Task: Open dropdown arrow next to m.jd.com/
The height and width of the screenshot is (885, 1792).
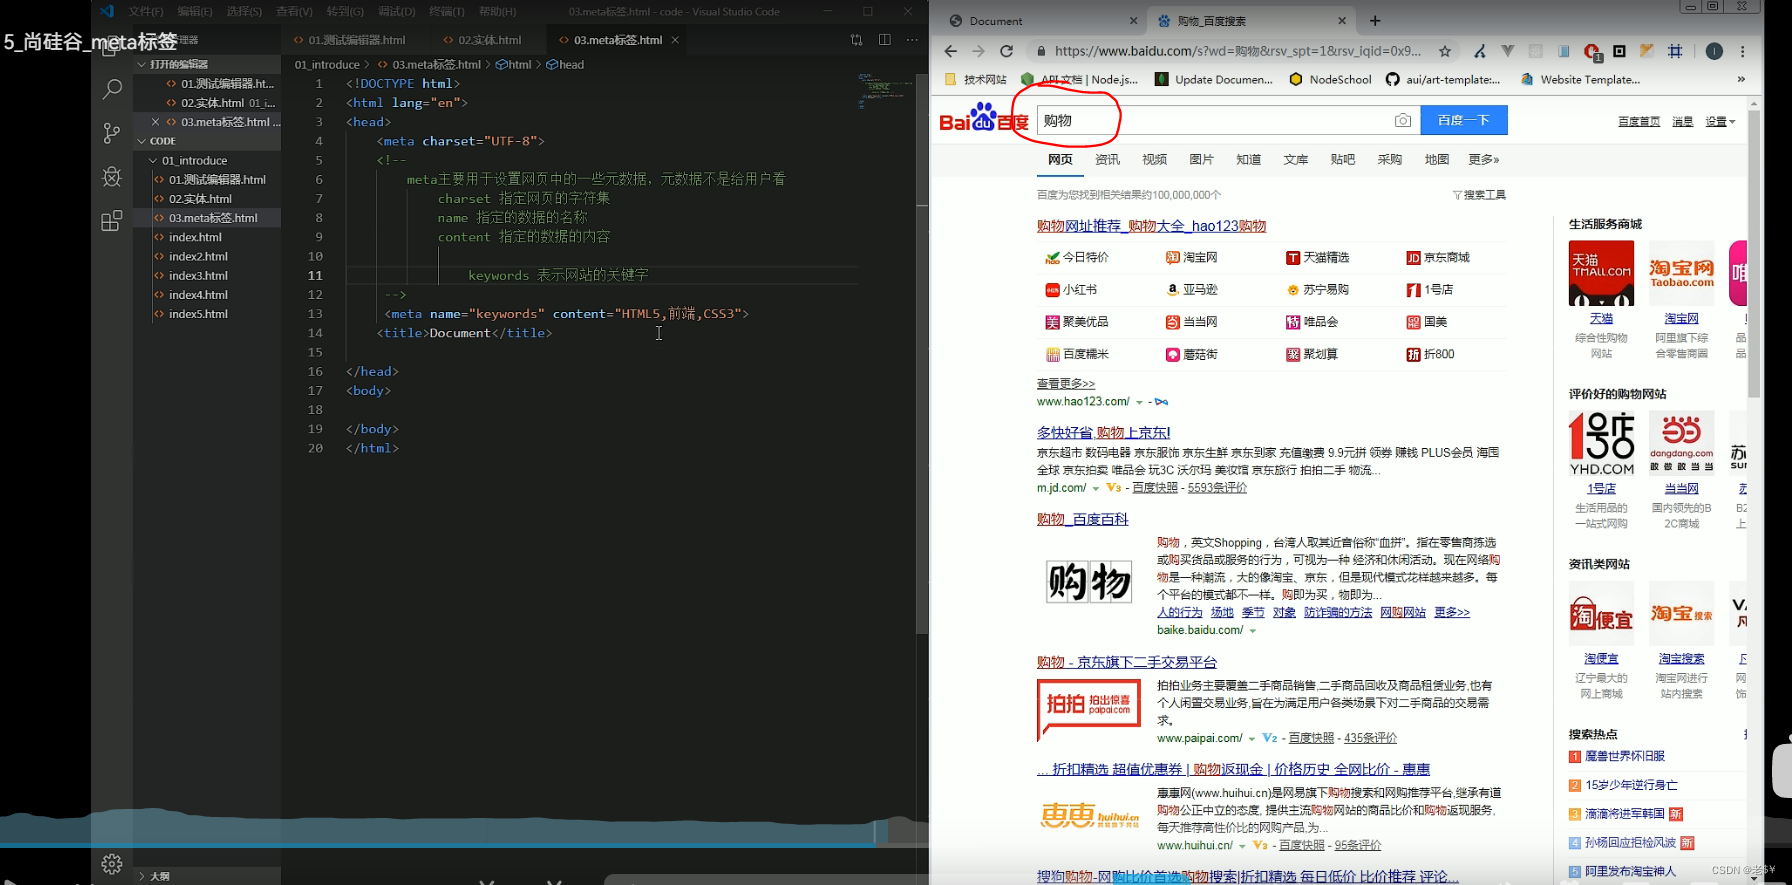Action: [x=1096, y=488]
